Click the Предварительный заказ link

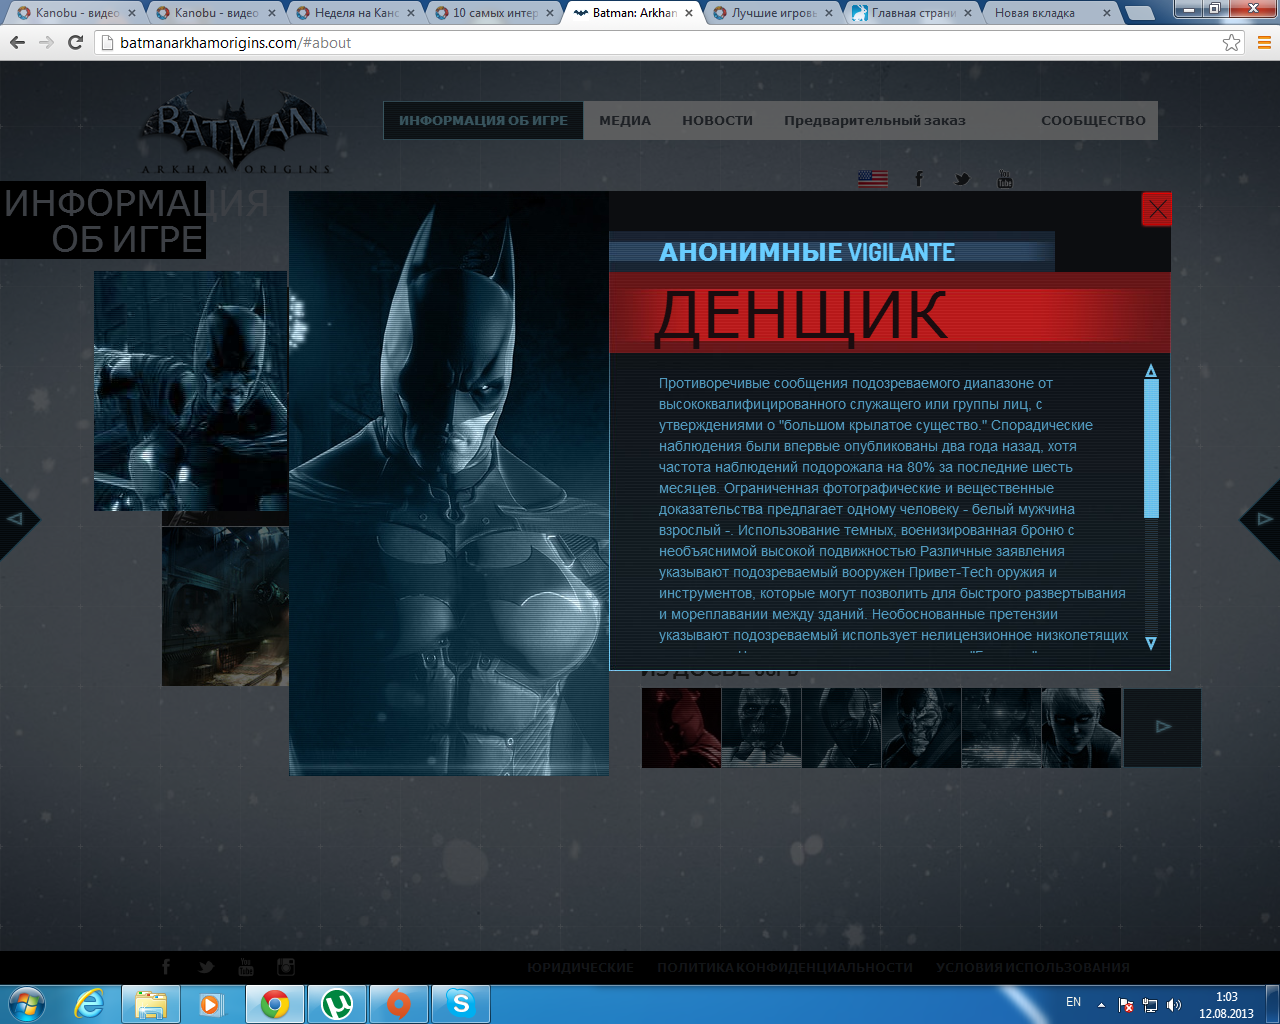pos(874,121)
